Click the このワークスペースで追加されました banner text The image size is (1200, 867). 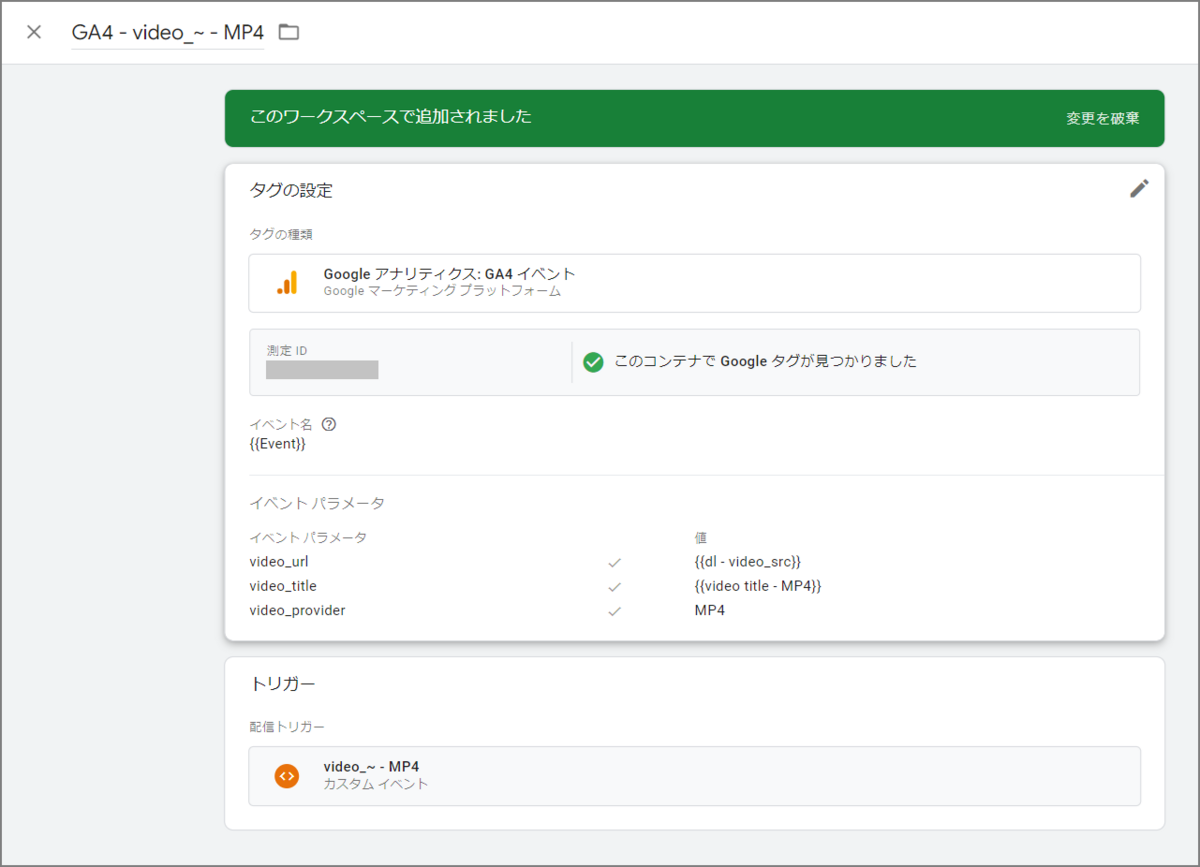click(390, 117)
